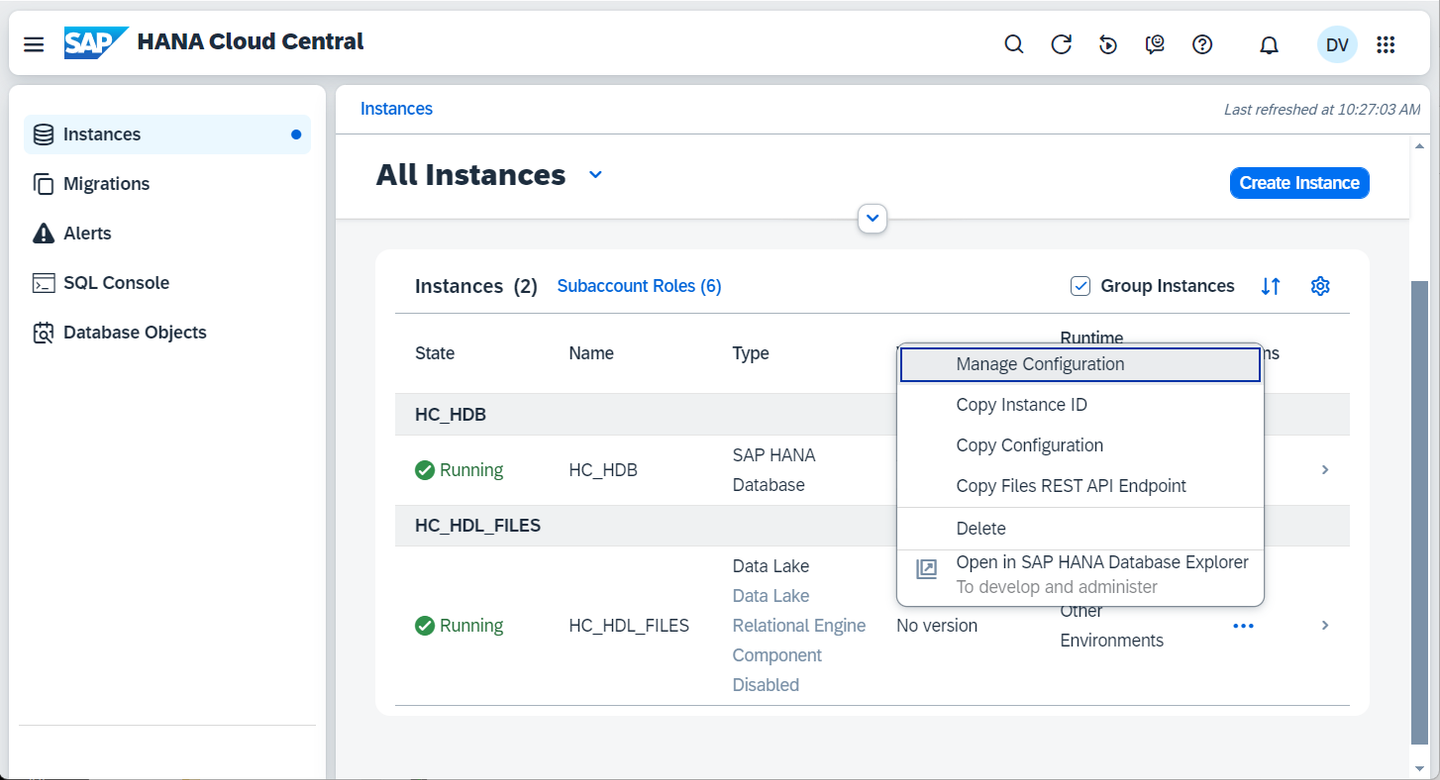The height and width of the screenshot is (780, 1440).
Task: Click the Last refreshed timestamp
Action: click(1322, 110)
